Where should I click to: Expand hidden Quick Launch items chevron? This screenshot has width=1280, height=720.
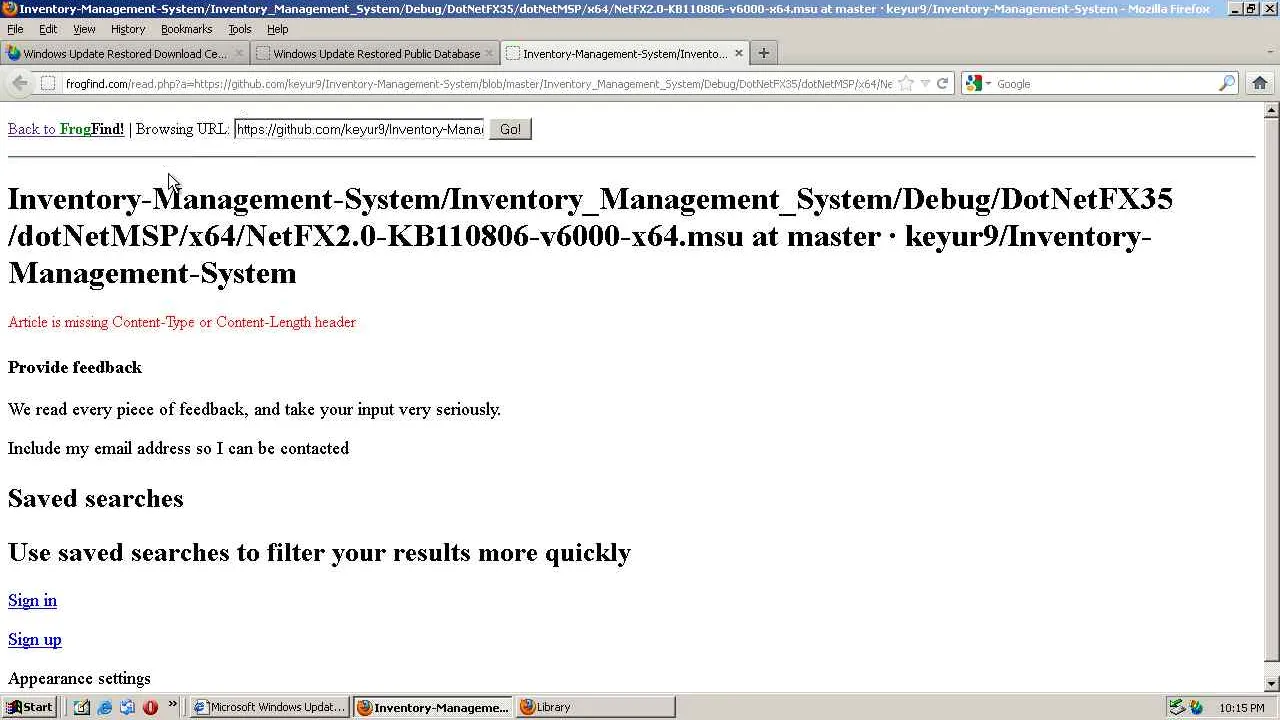coord(172,705)
